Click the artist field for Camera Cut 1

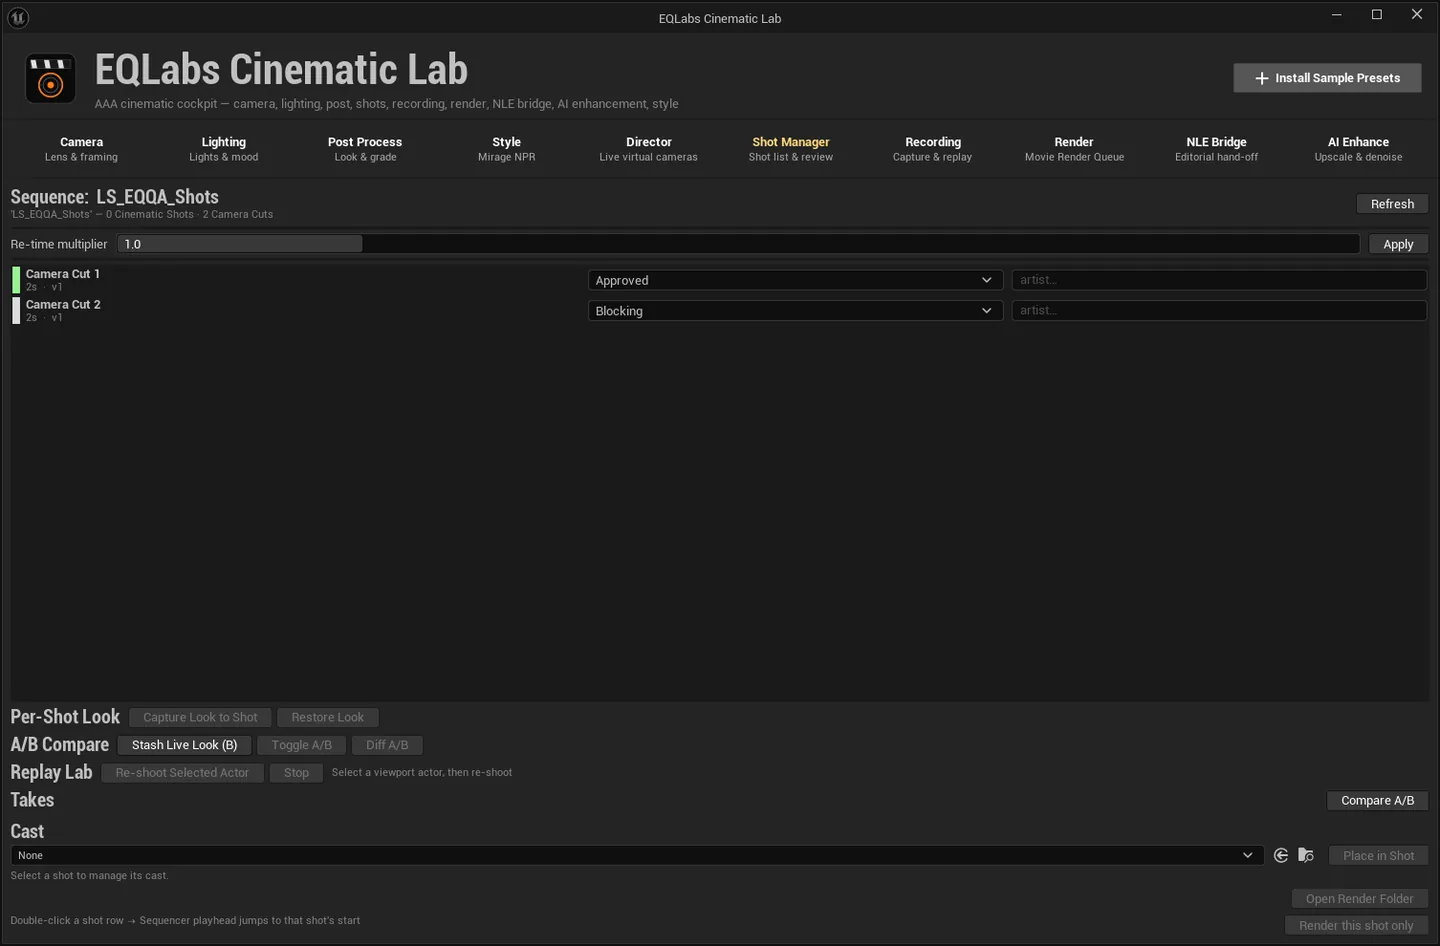click(1219, 280)
